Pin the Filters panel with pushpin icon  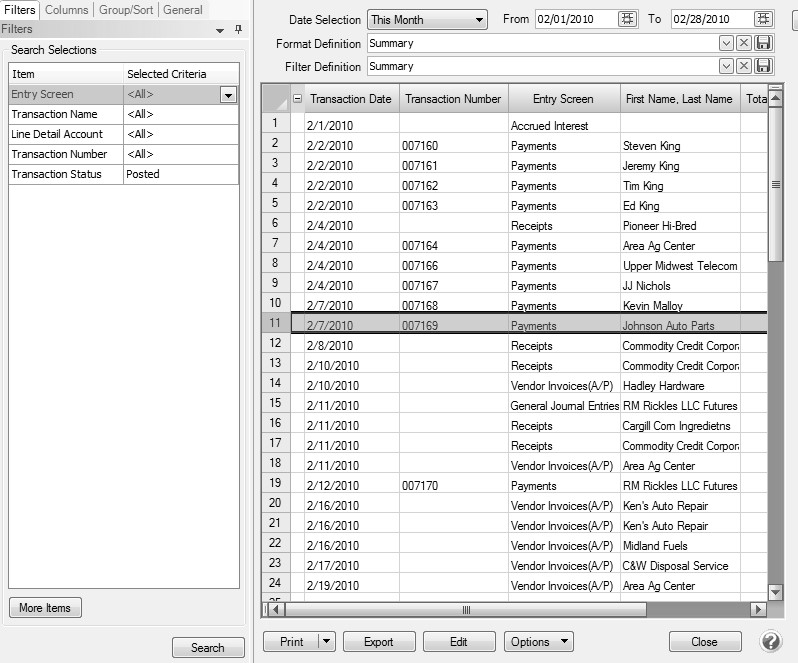237,30
